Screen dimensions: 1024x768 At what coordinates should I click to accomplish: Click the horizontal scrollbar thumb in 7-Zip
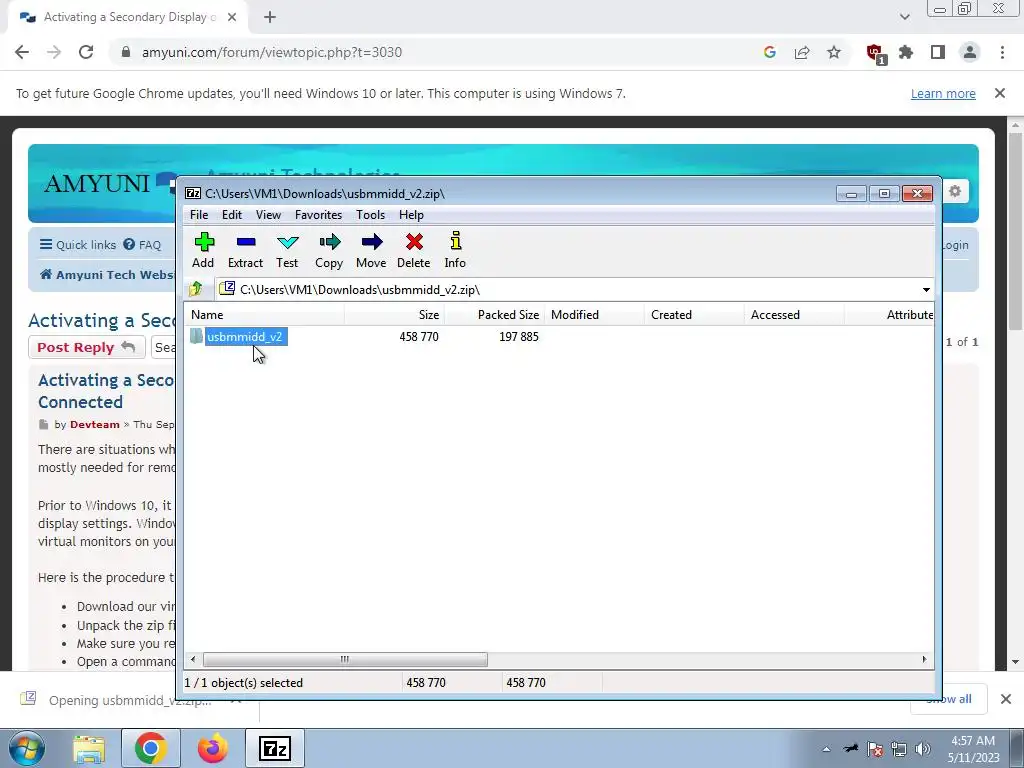tap(345, 660)
